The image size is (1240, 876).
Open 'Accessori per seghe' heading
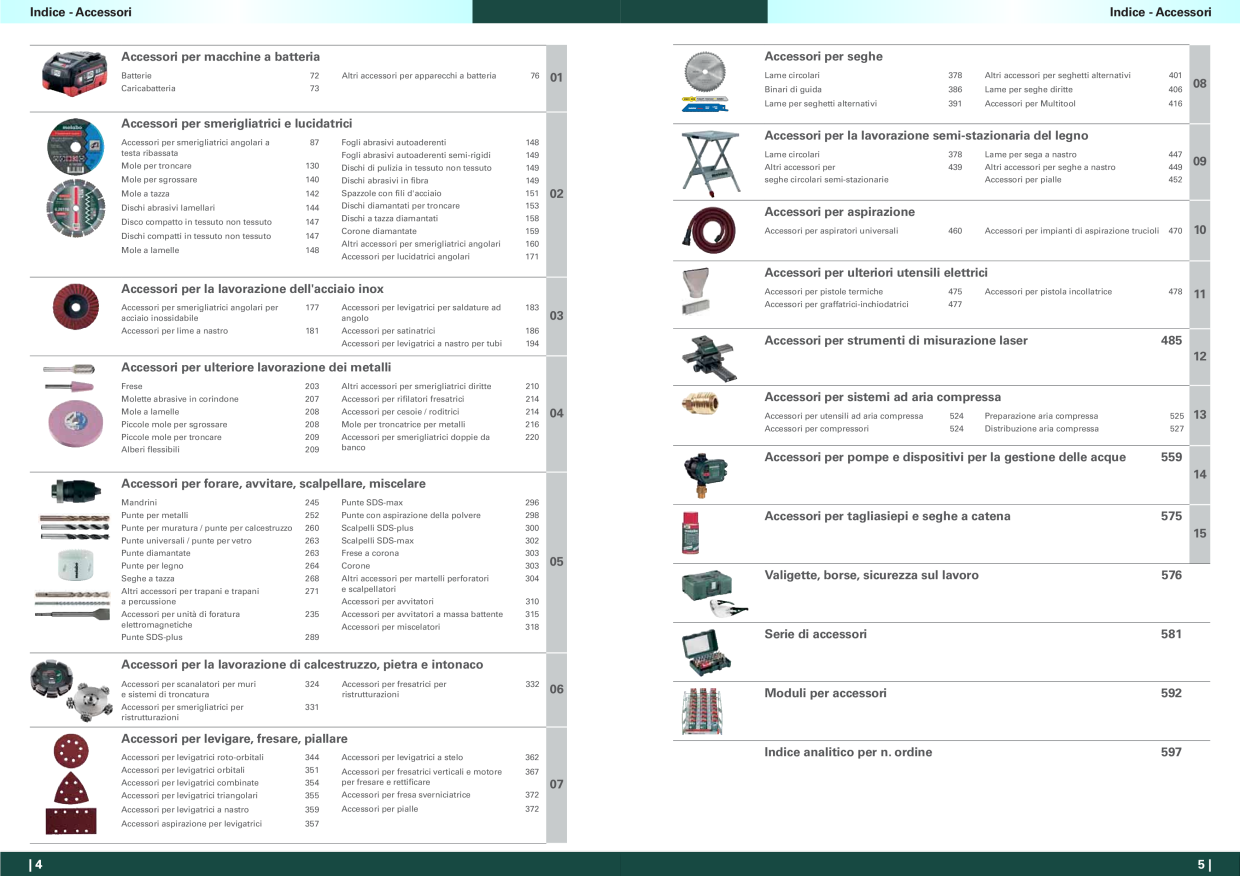point(823,57)
